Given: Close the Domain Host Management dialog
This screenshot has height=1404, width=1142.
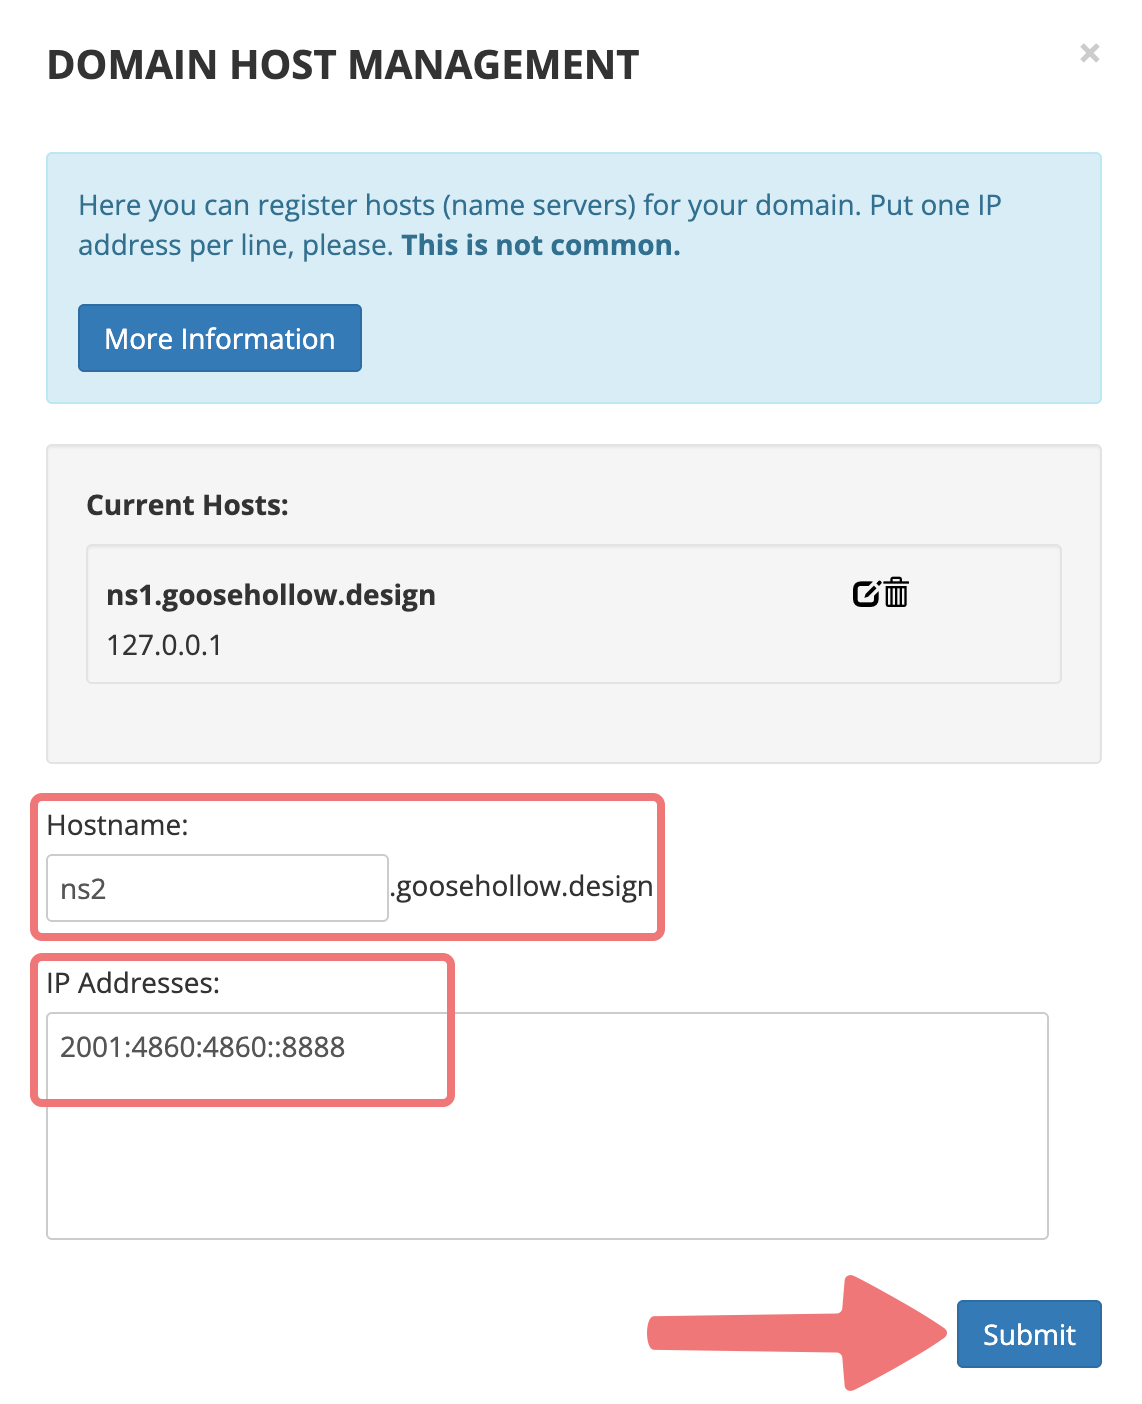Looking at the screenshot, I should pyautogui.click(x=1089, y=53).
